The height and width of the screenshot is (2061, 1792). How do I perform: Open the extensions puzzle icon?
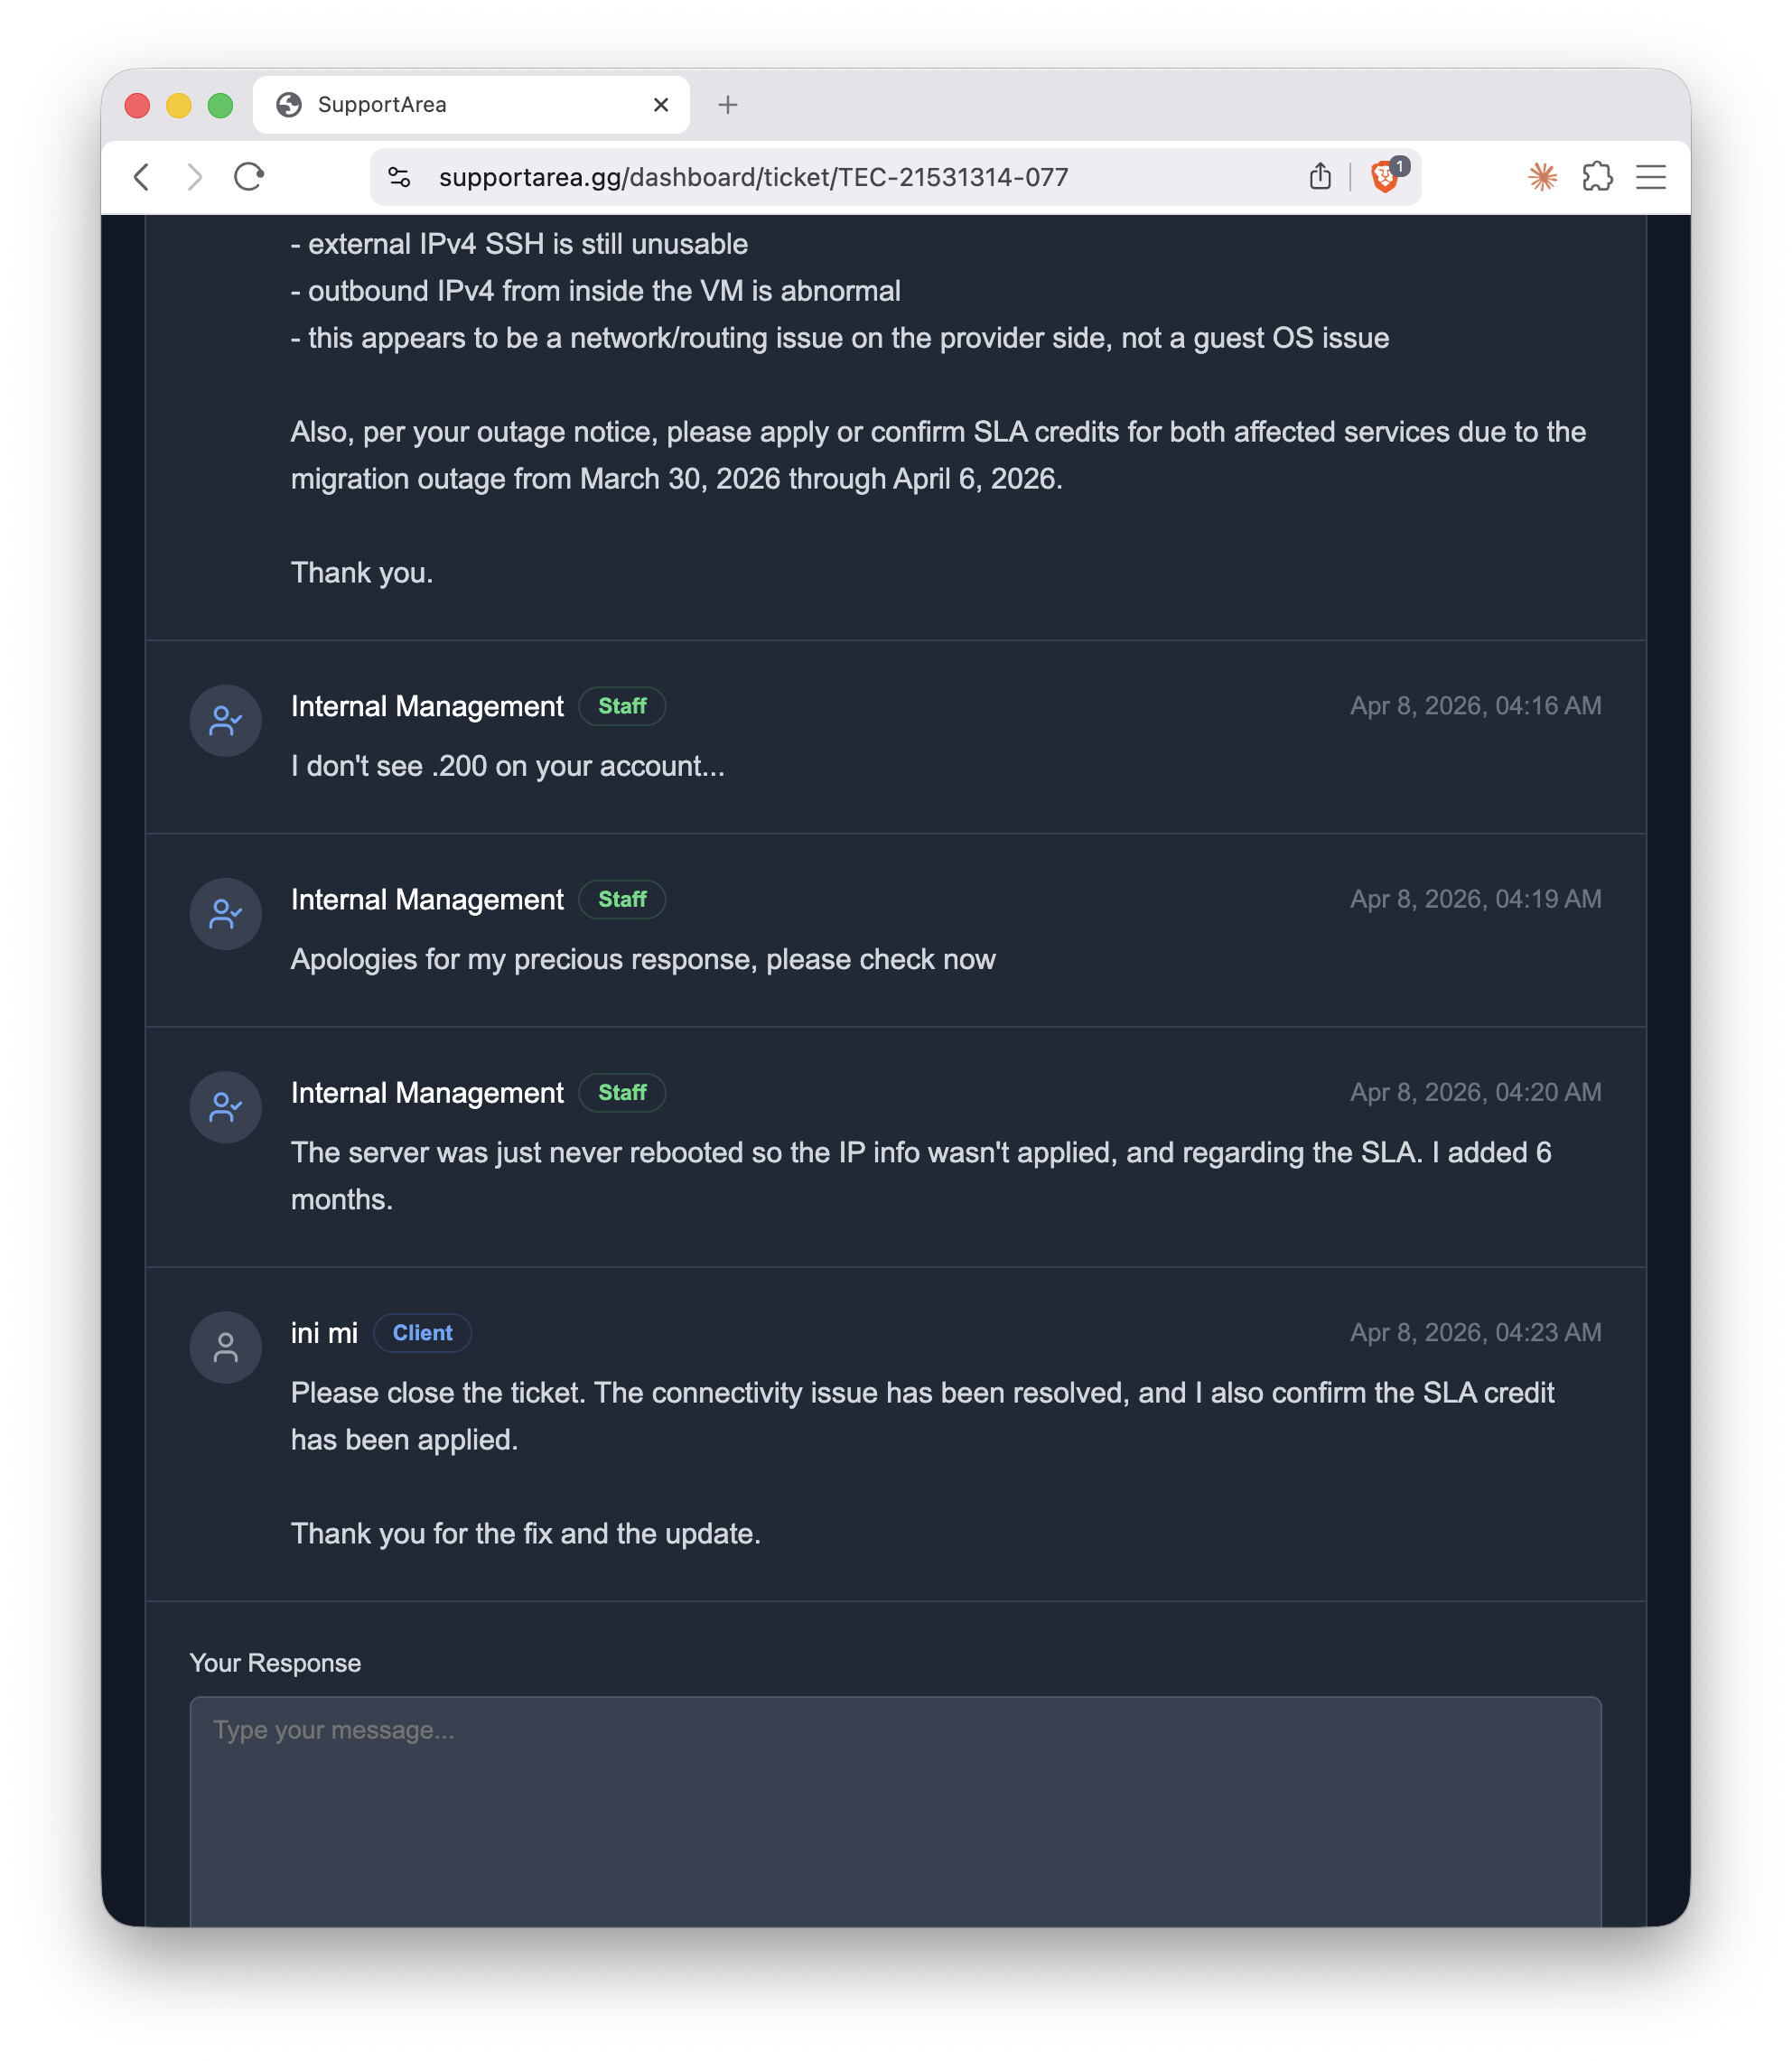(1597, 177)
